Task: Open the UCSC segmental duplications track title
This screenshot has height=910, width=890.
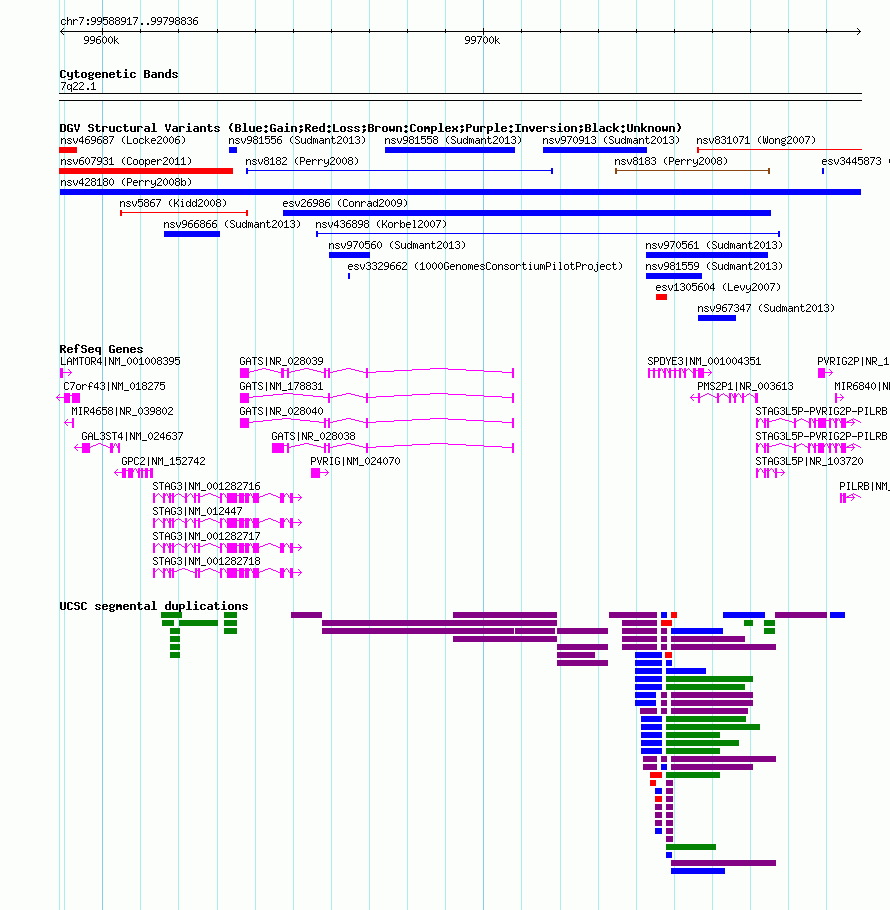Action: (x=154, y=606)
